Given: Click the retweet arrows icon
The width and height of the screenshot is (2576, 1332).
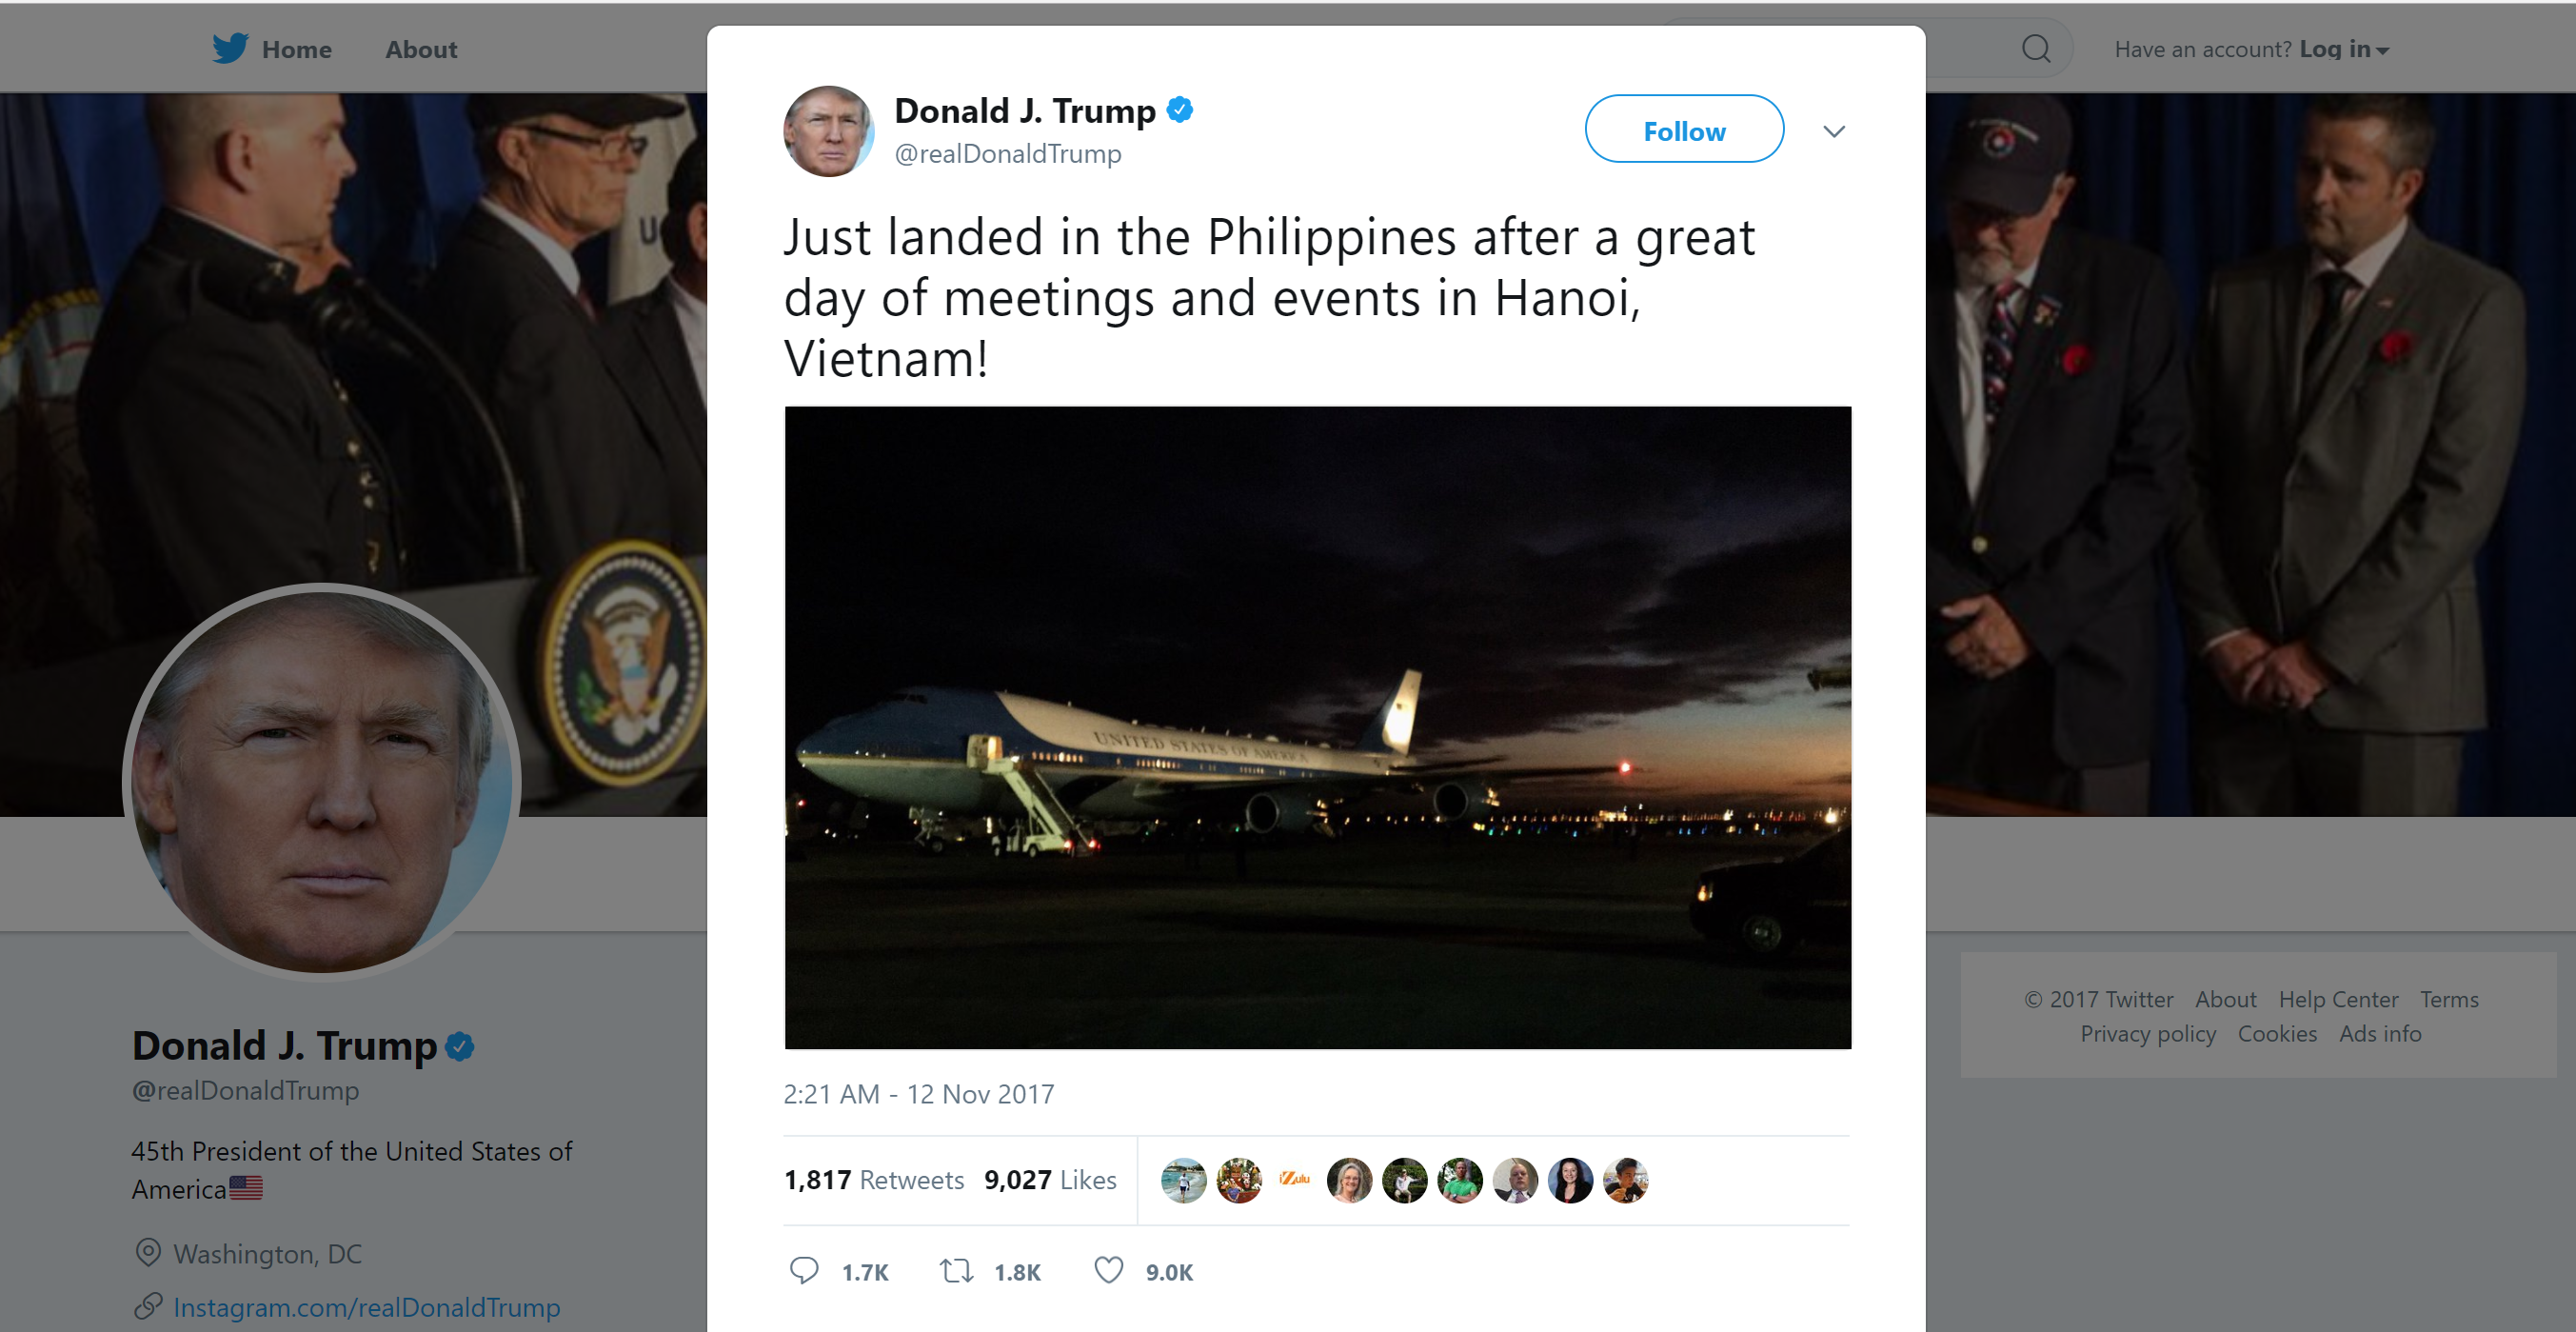Looking at the screenshot, I should (956, 1271).
